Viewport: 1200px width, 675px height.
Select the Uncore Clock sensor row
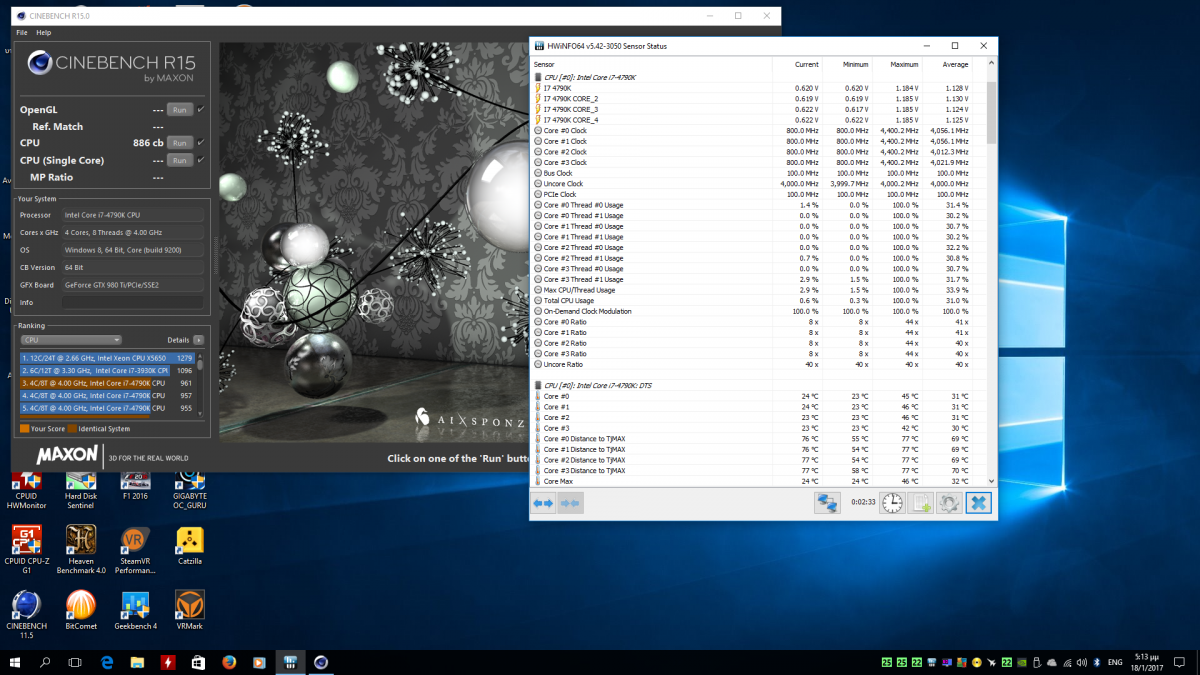pyautogui.click(x=759, y=184)
